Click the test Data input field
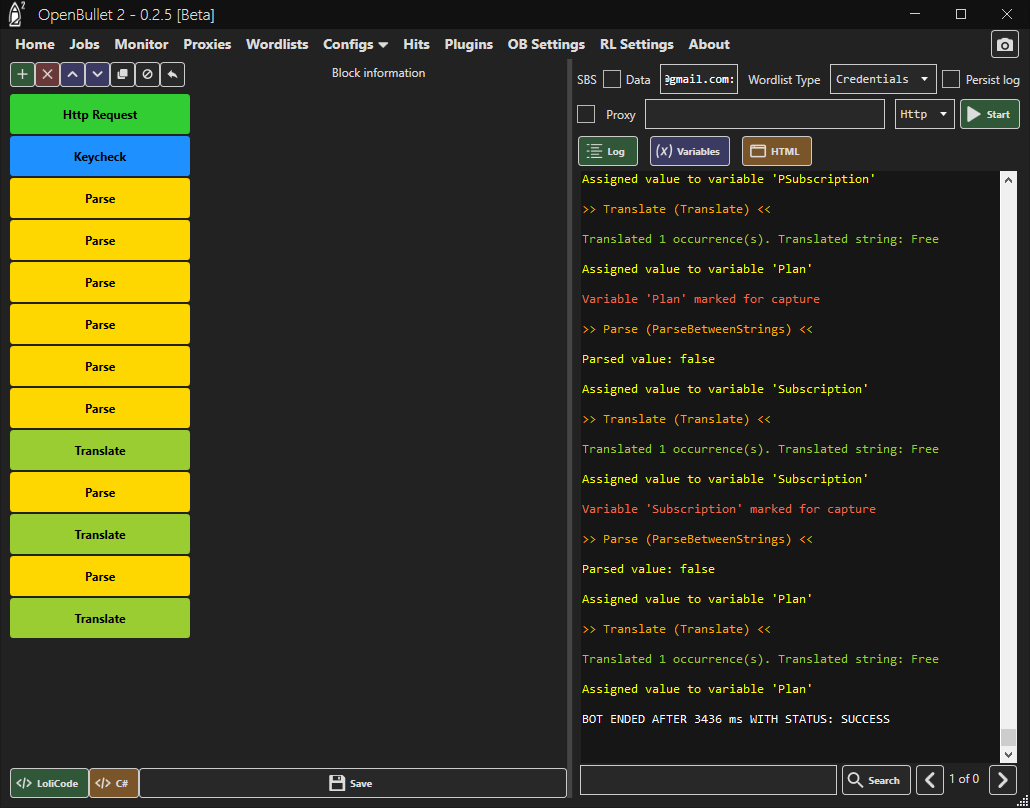This screenshot has width=1030, height=808. pyautogui.click(x=698, y=79)
